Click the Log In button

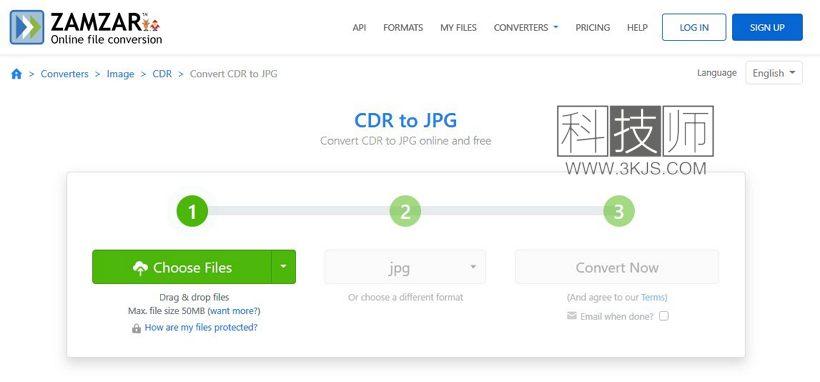[x=694, y=27]
